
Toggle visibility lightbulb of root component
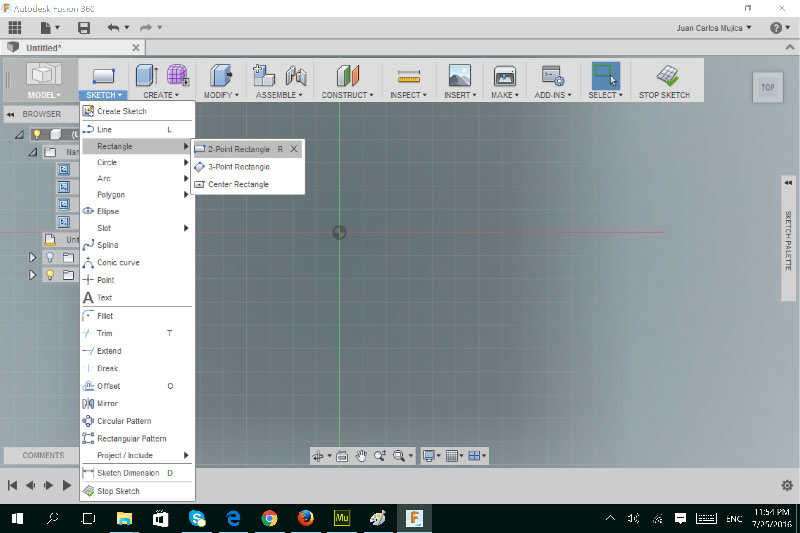tap(37, 135)
